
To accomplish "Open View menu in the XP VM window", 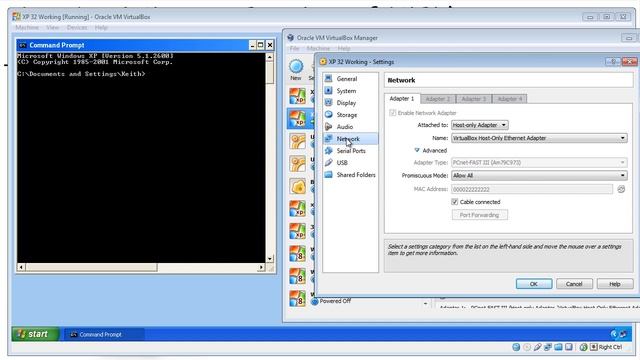I will [x=53, y=27].
